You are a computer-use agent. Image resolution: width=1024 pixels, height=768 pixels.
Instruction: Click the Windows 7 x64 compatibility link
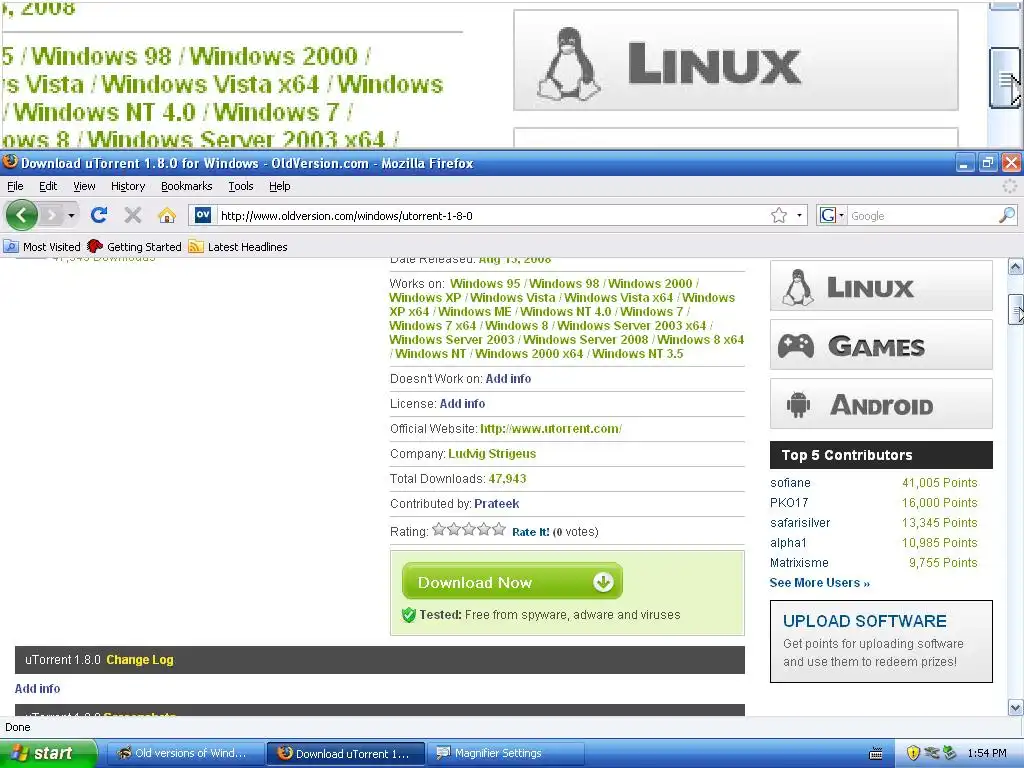432,325
